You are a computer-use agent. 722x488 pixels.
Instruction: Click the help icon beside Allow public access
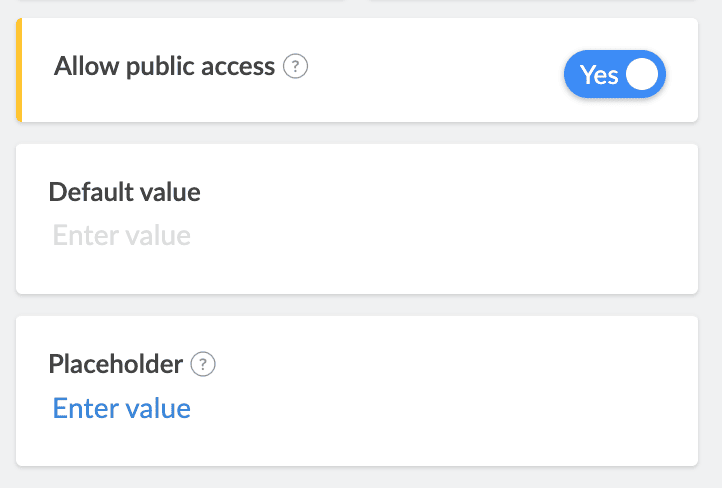click(x=295, y=67)
